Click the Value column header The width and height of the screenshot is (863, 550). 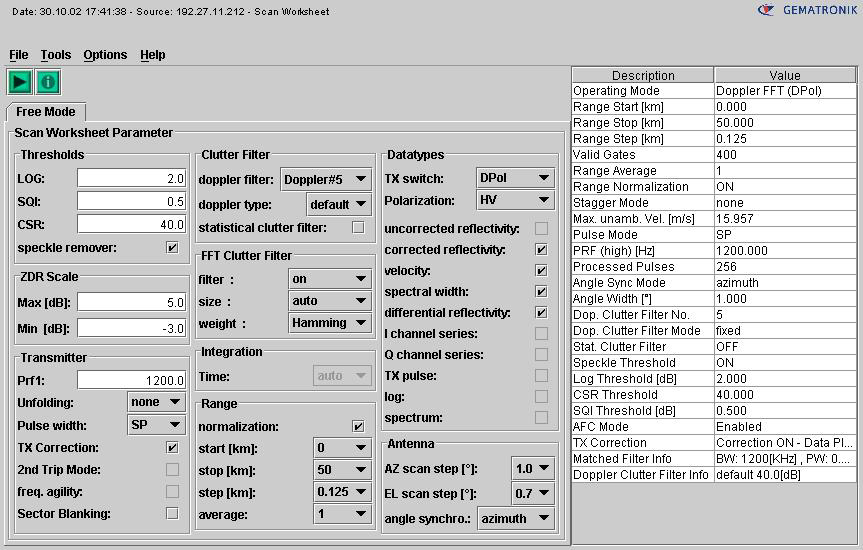click(x=785, y=75)
